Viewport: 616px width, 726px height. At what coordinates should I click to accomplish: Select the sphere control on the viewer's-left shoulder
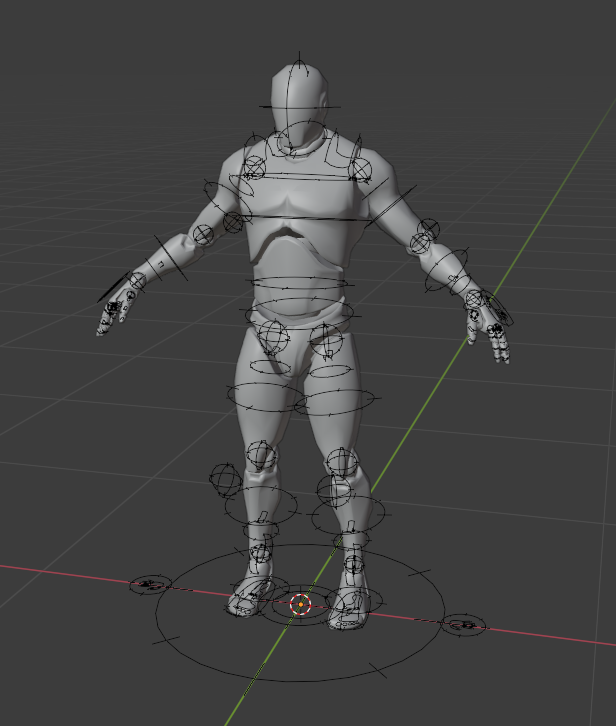pyautogui.click(x=254, y=168)
